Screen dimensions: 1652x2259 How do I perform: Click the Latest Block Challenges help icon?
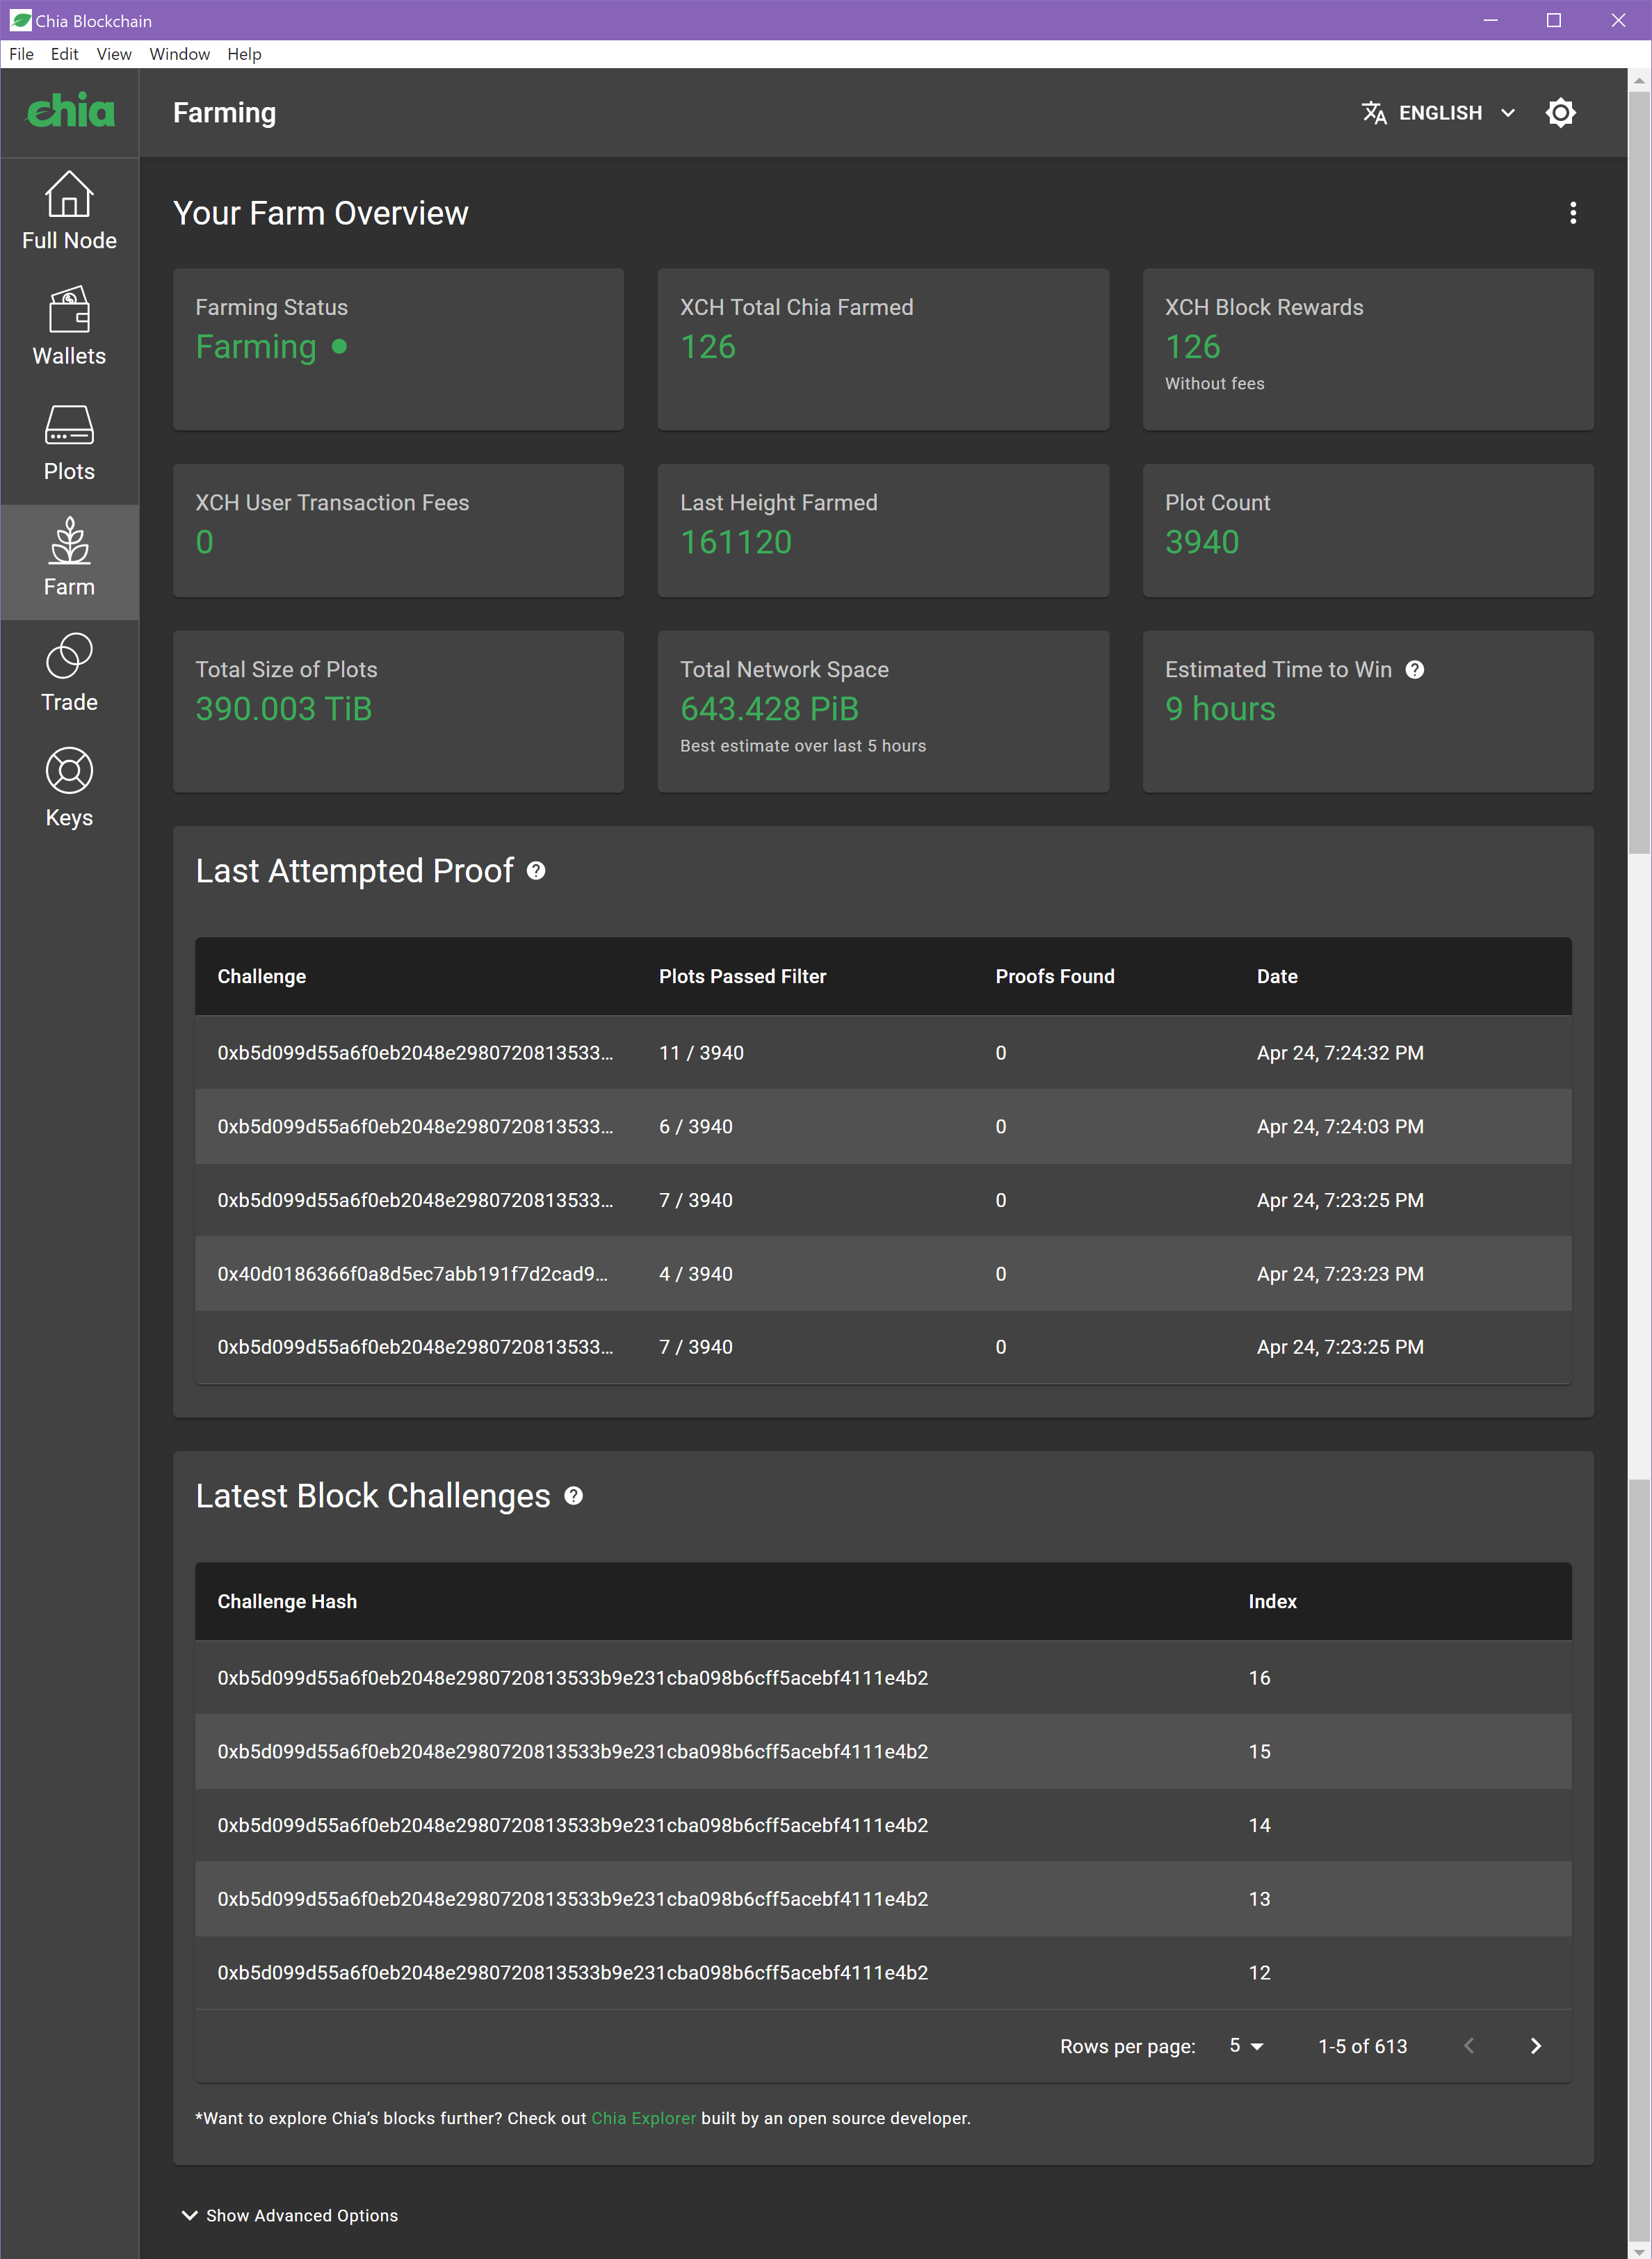coord(573,1496)
